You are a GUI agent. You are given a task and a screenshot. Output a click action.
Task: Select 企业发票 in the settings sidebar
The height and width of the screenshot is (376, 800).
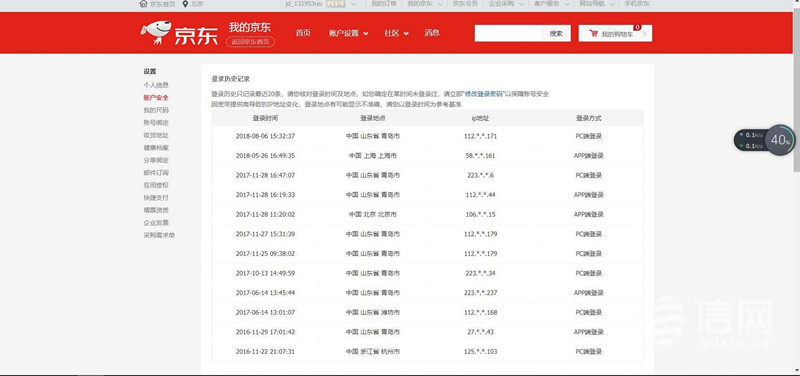(x=156, y=223)
